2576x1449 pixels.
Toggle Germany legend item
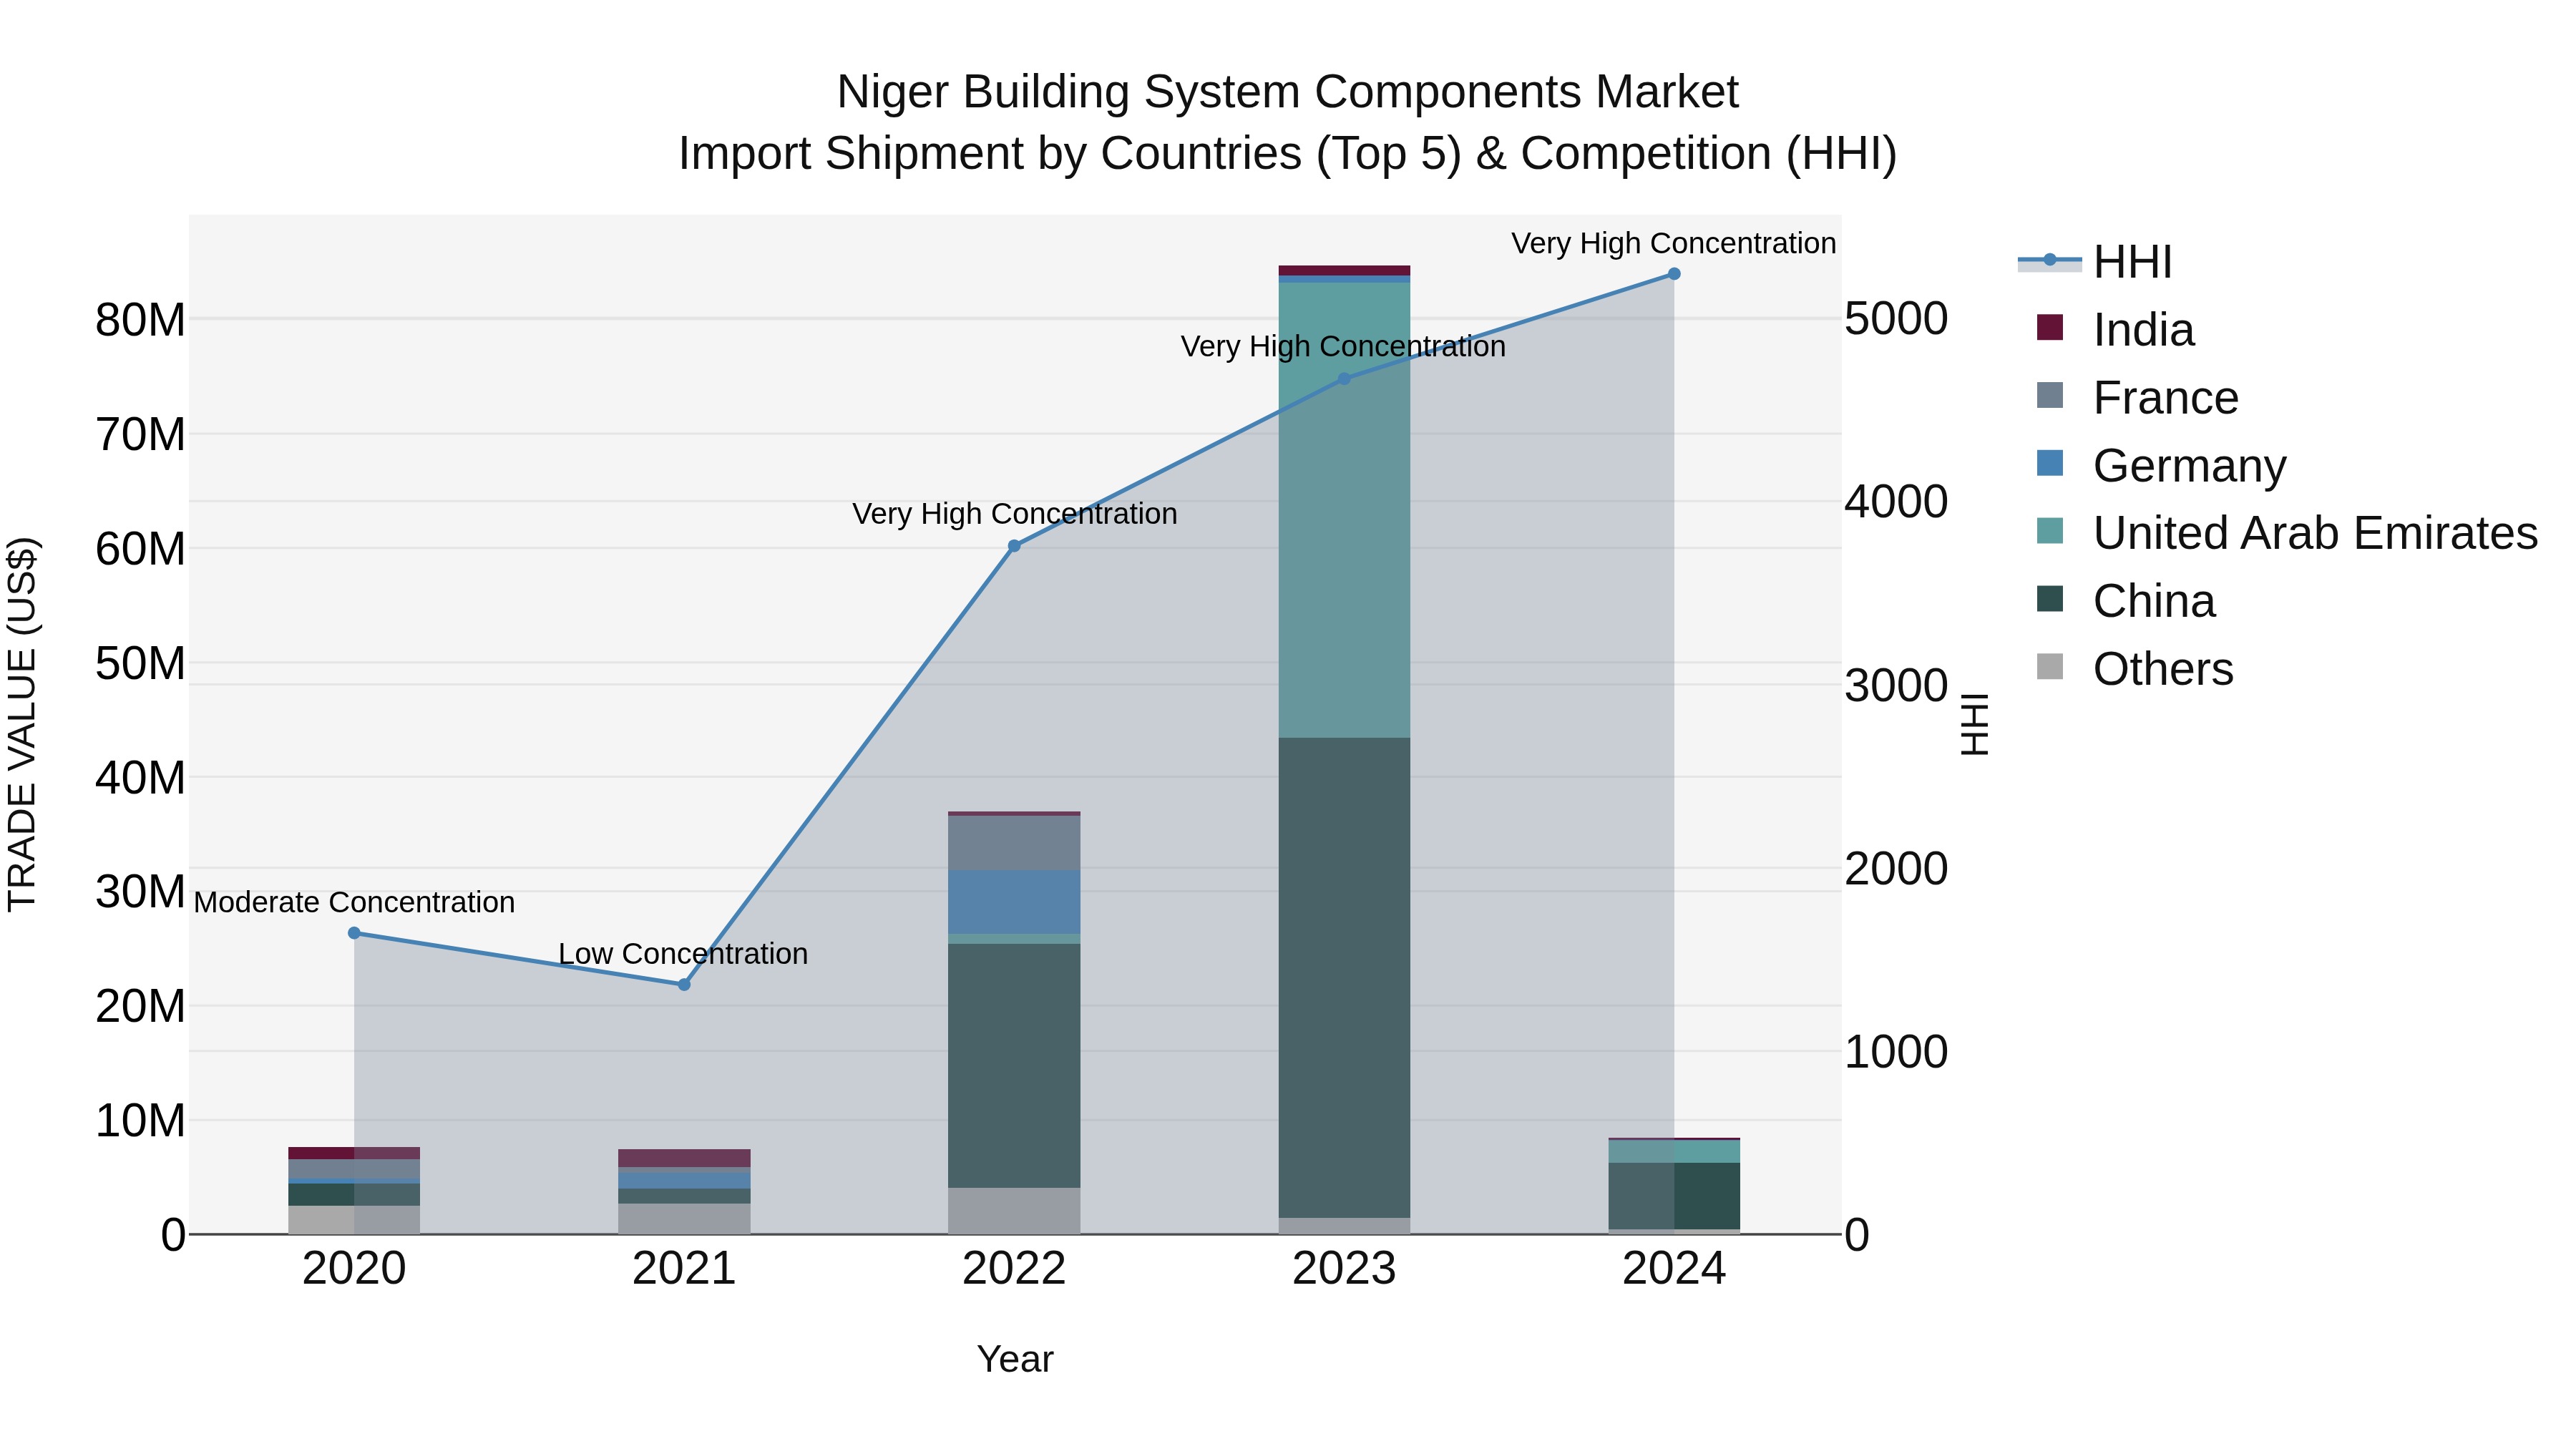tap(2161, 465)
